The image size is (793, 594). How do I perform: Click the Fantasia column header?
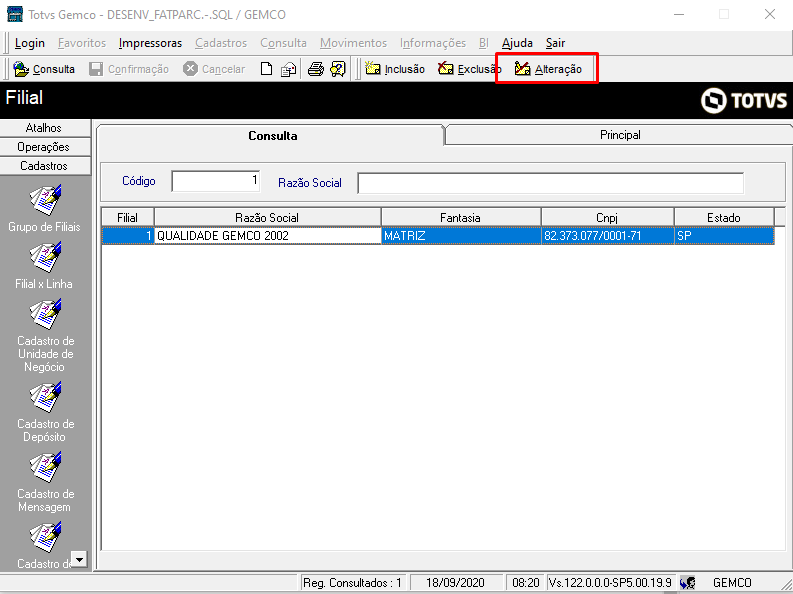[x=461, y=217]
